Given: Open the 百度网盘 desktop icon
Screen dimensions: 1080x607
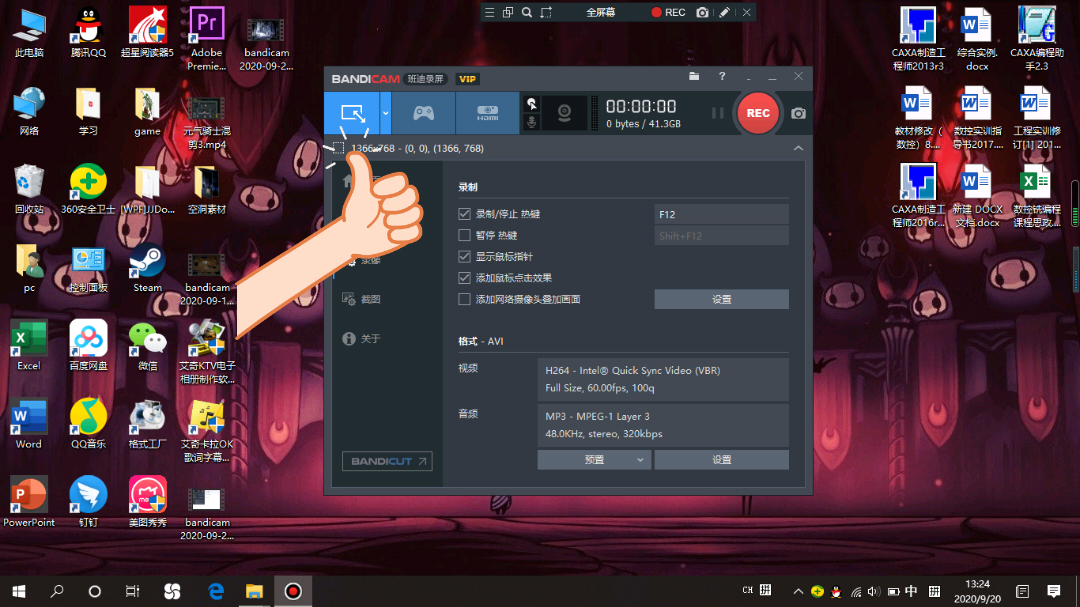Looking at the screenshot, I should [88, 346].
